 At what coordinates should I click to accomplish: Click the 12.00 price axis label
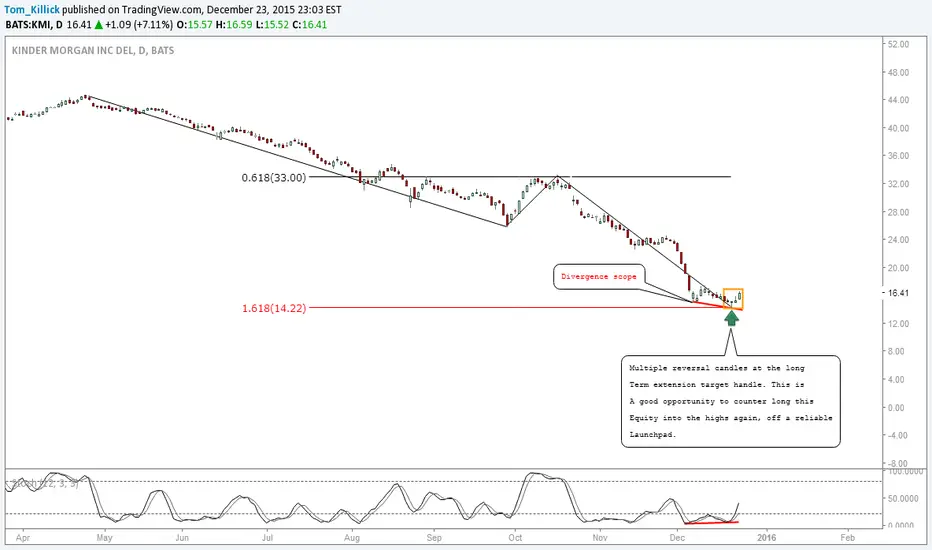click(898, 323)
